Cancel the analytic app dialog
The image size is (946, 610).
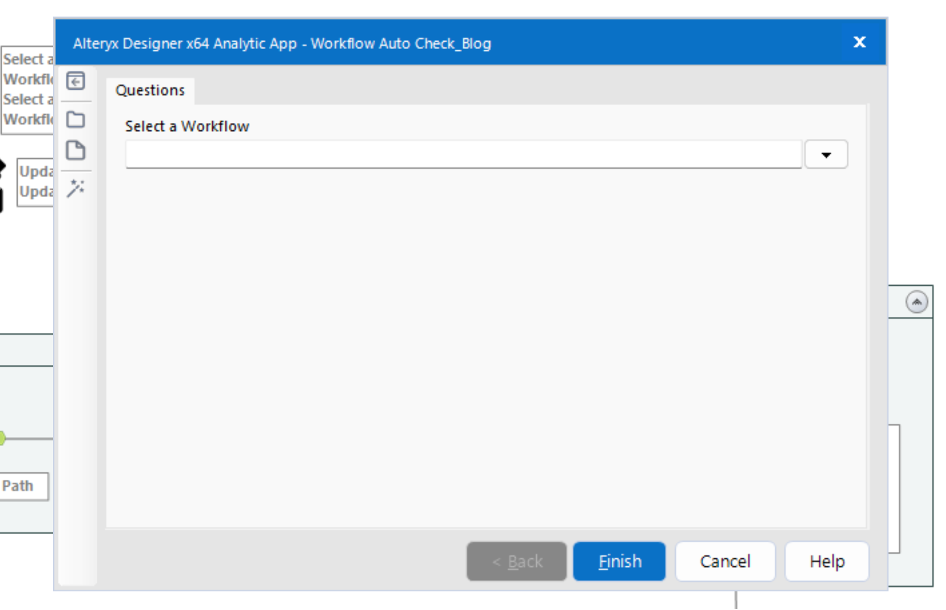tap(725, 561)
